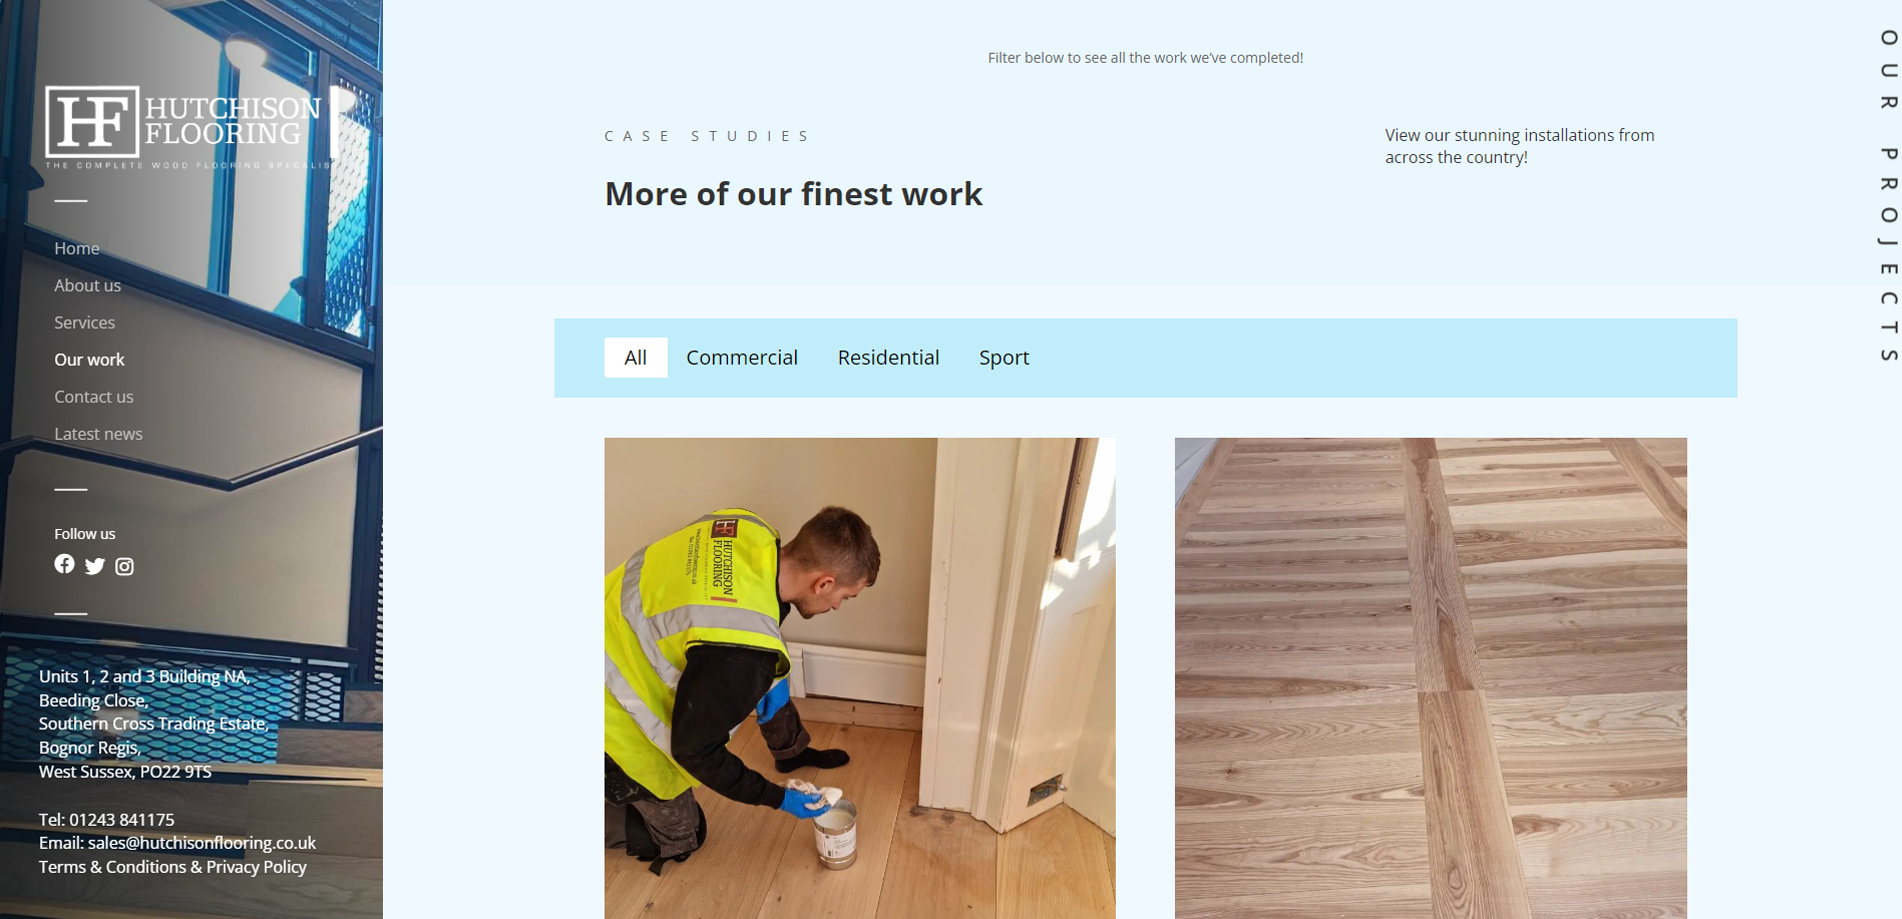Go to the Home page
1902x919 pixels.
(77, 248)
